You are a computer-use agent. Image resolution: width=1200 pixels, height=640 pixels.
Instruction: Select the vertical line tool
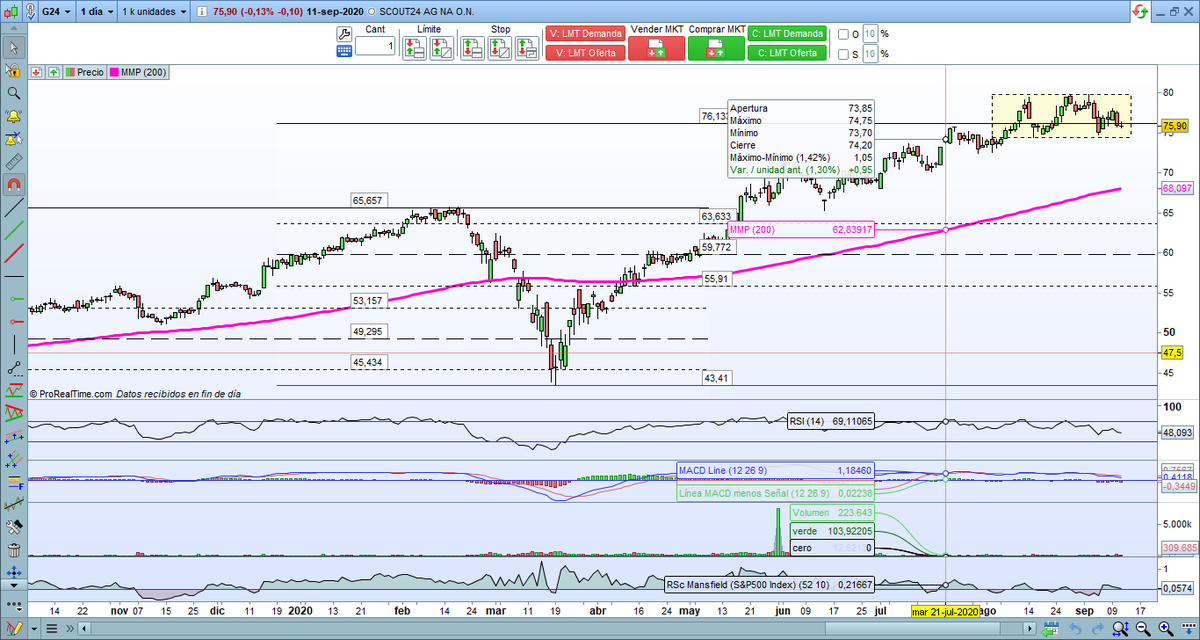[13, 345]
